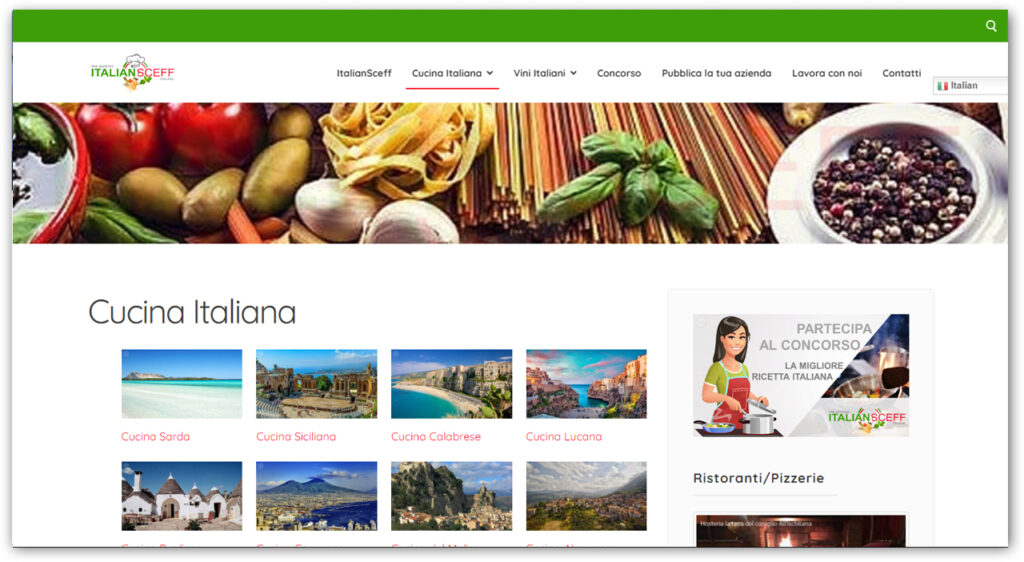The height and width of the screenshot is (562, 1024).
Task: Open the Cucina Sarda link
Action: tap(155, 437)
